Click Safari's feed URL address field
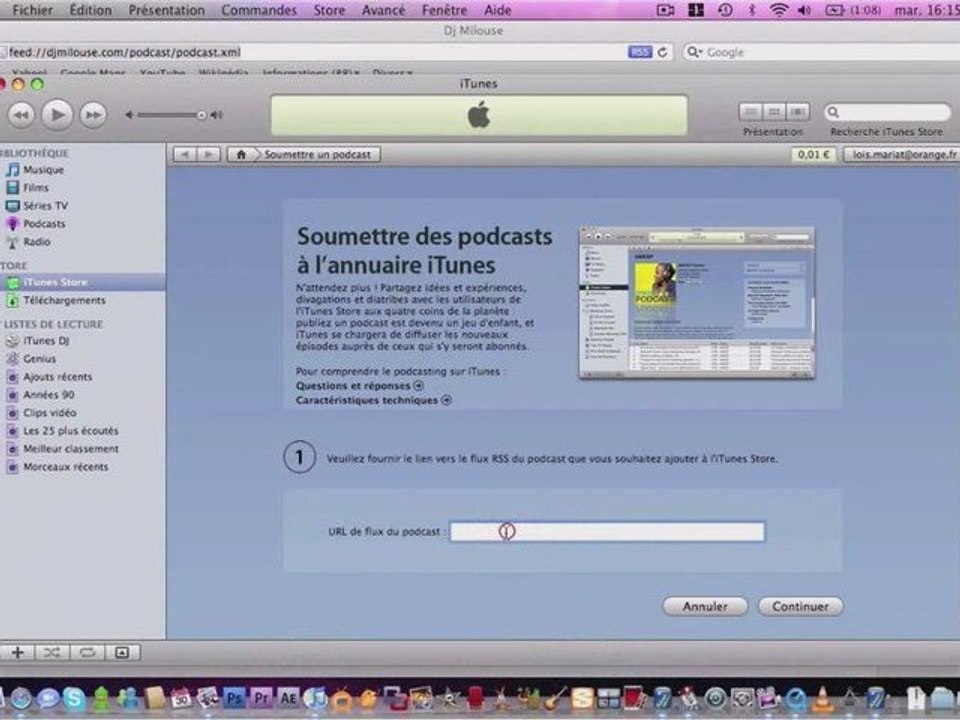 tap(313, 52)
